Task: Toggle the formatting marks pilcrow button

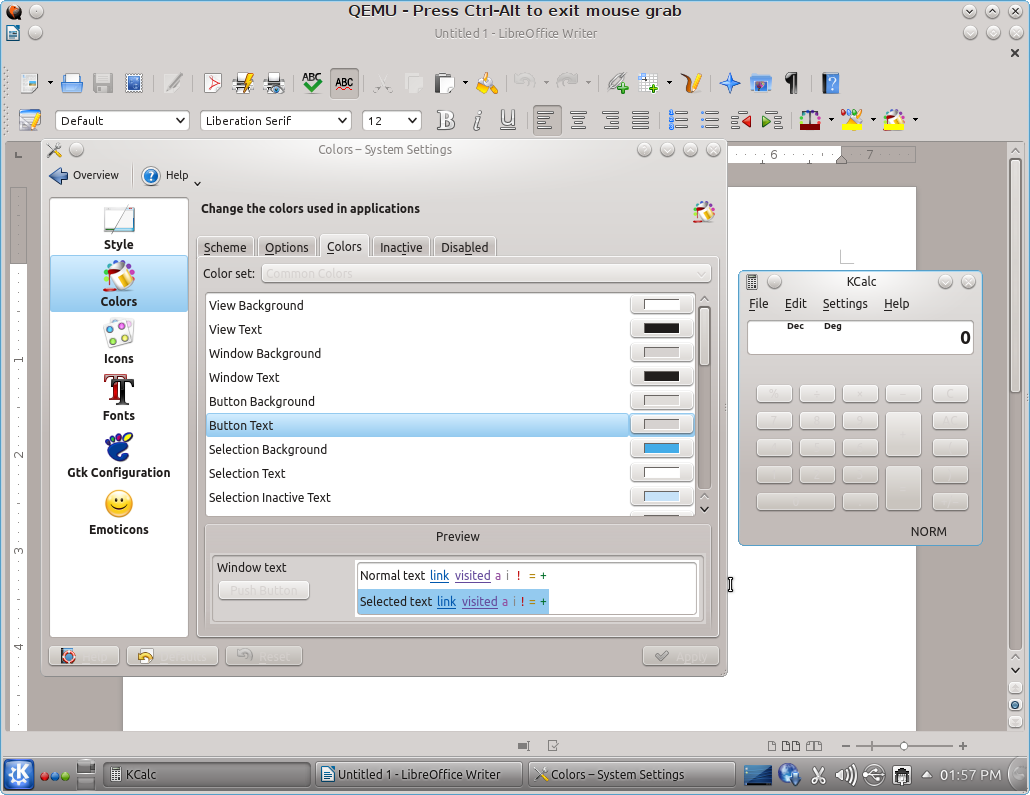Action: pyautogui.click(x=791, y=83)
